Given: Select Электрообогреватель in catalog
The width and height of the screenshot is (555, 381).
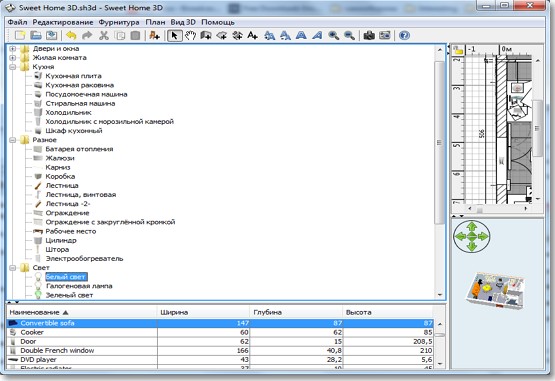Looking at the screenshot, I should click(x=84, y=259).
